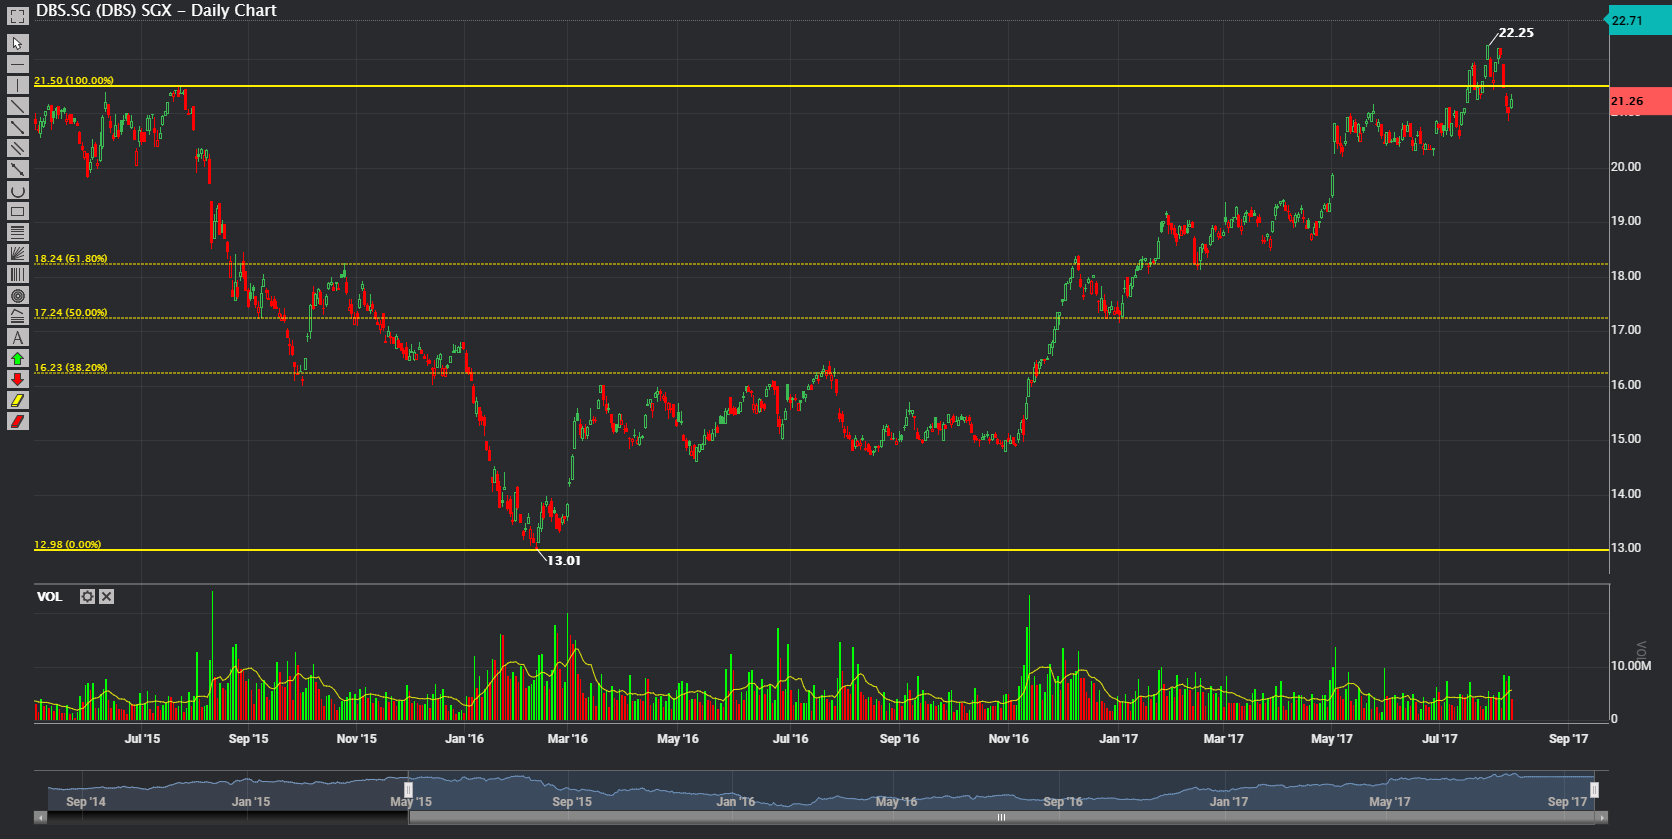Pick the Fibonacci fan tool
The width and height of the screenshot is (1672, 839).
coord(17,253)
